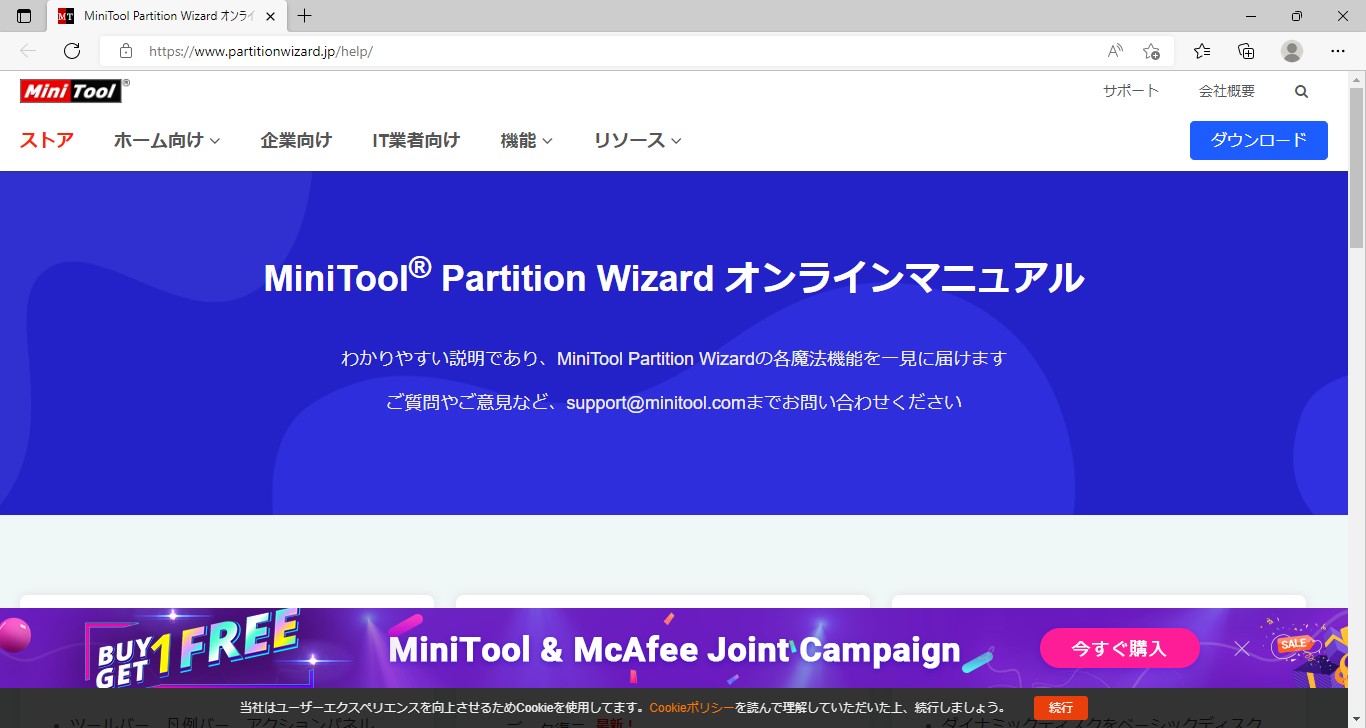Expand the リソース dropdown menu

tap(637, 141)
